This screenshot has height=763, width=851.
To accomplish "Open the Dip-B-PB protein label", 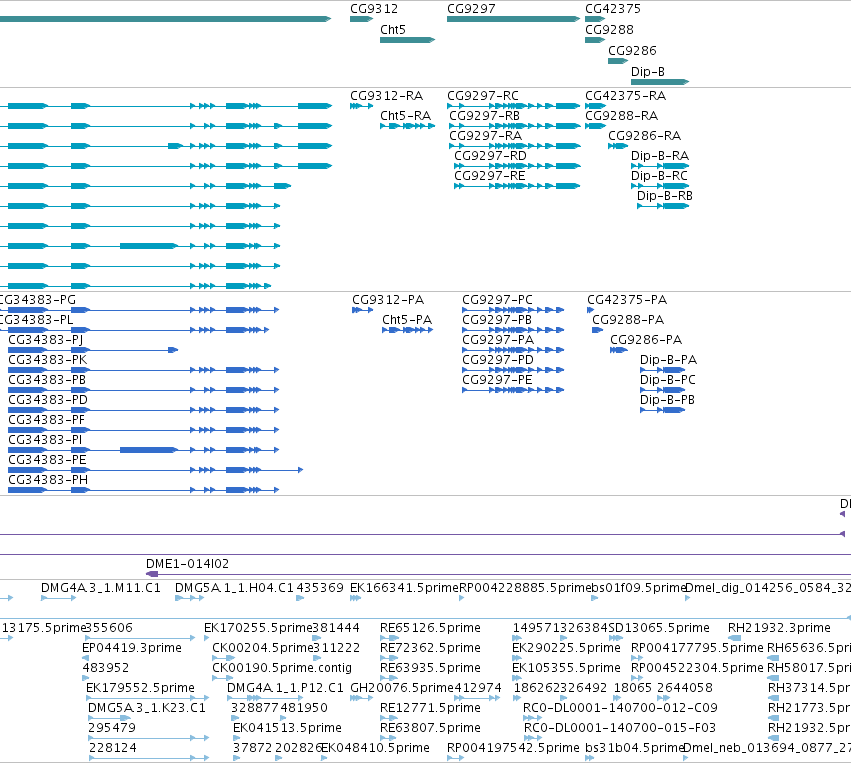I will [667, 400].
